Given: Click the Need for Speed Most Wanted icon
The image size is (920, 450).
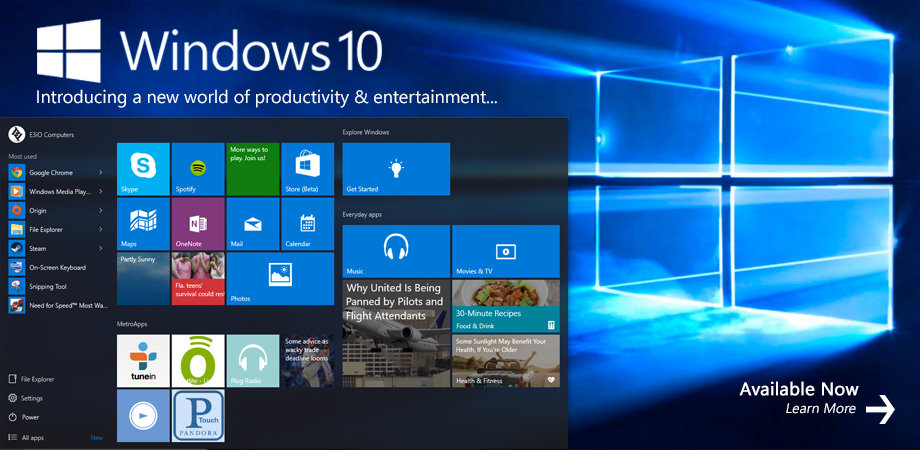Looking at the screenshot, I should click(16, 305).
